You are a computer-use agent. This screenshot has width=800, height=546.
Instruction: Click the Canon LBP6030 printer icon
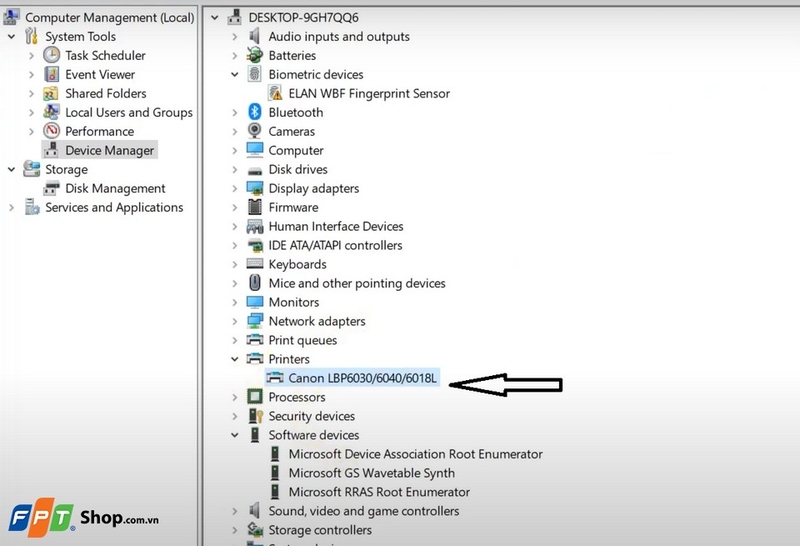[275, 378]
